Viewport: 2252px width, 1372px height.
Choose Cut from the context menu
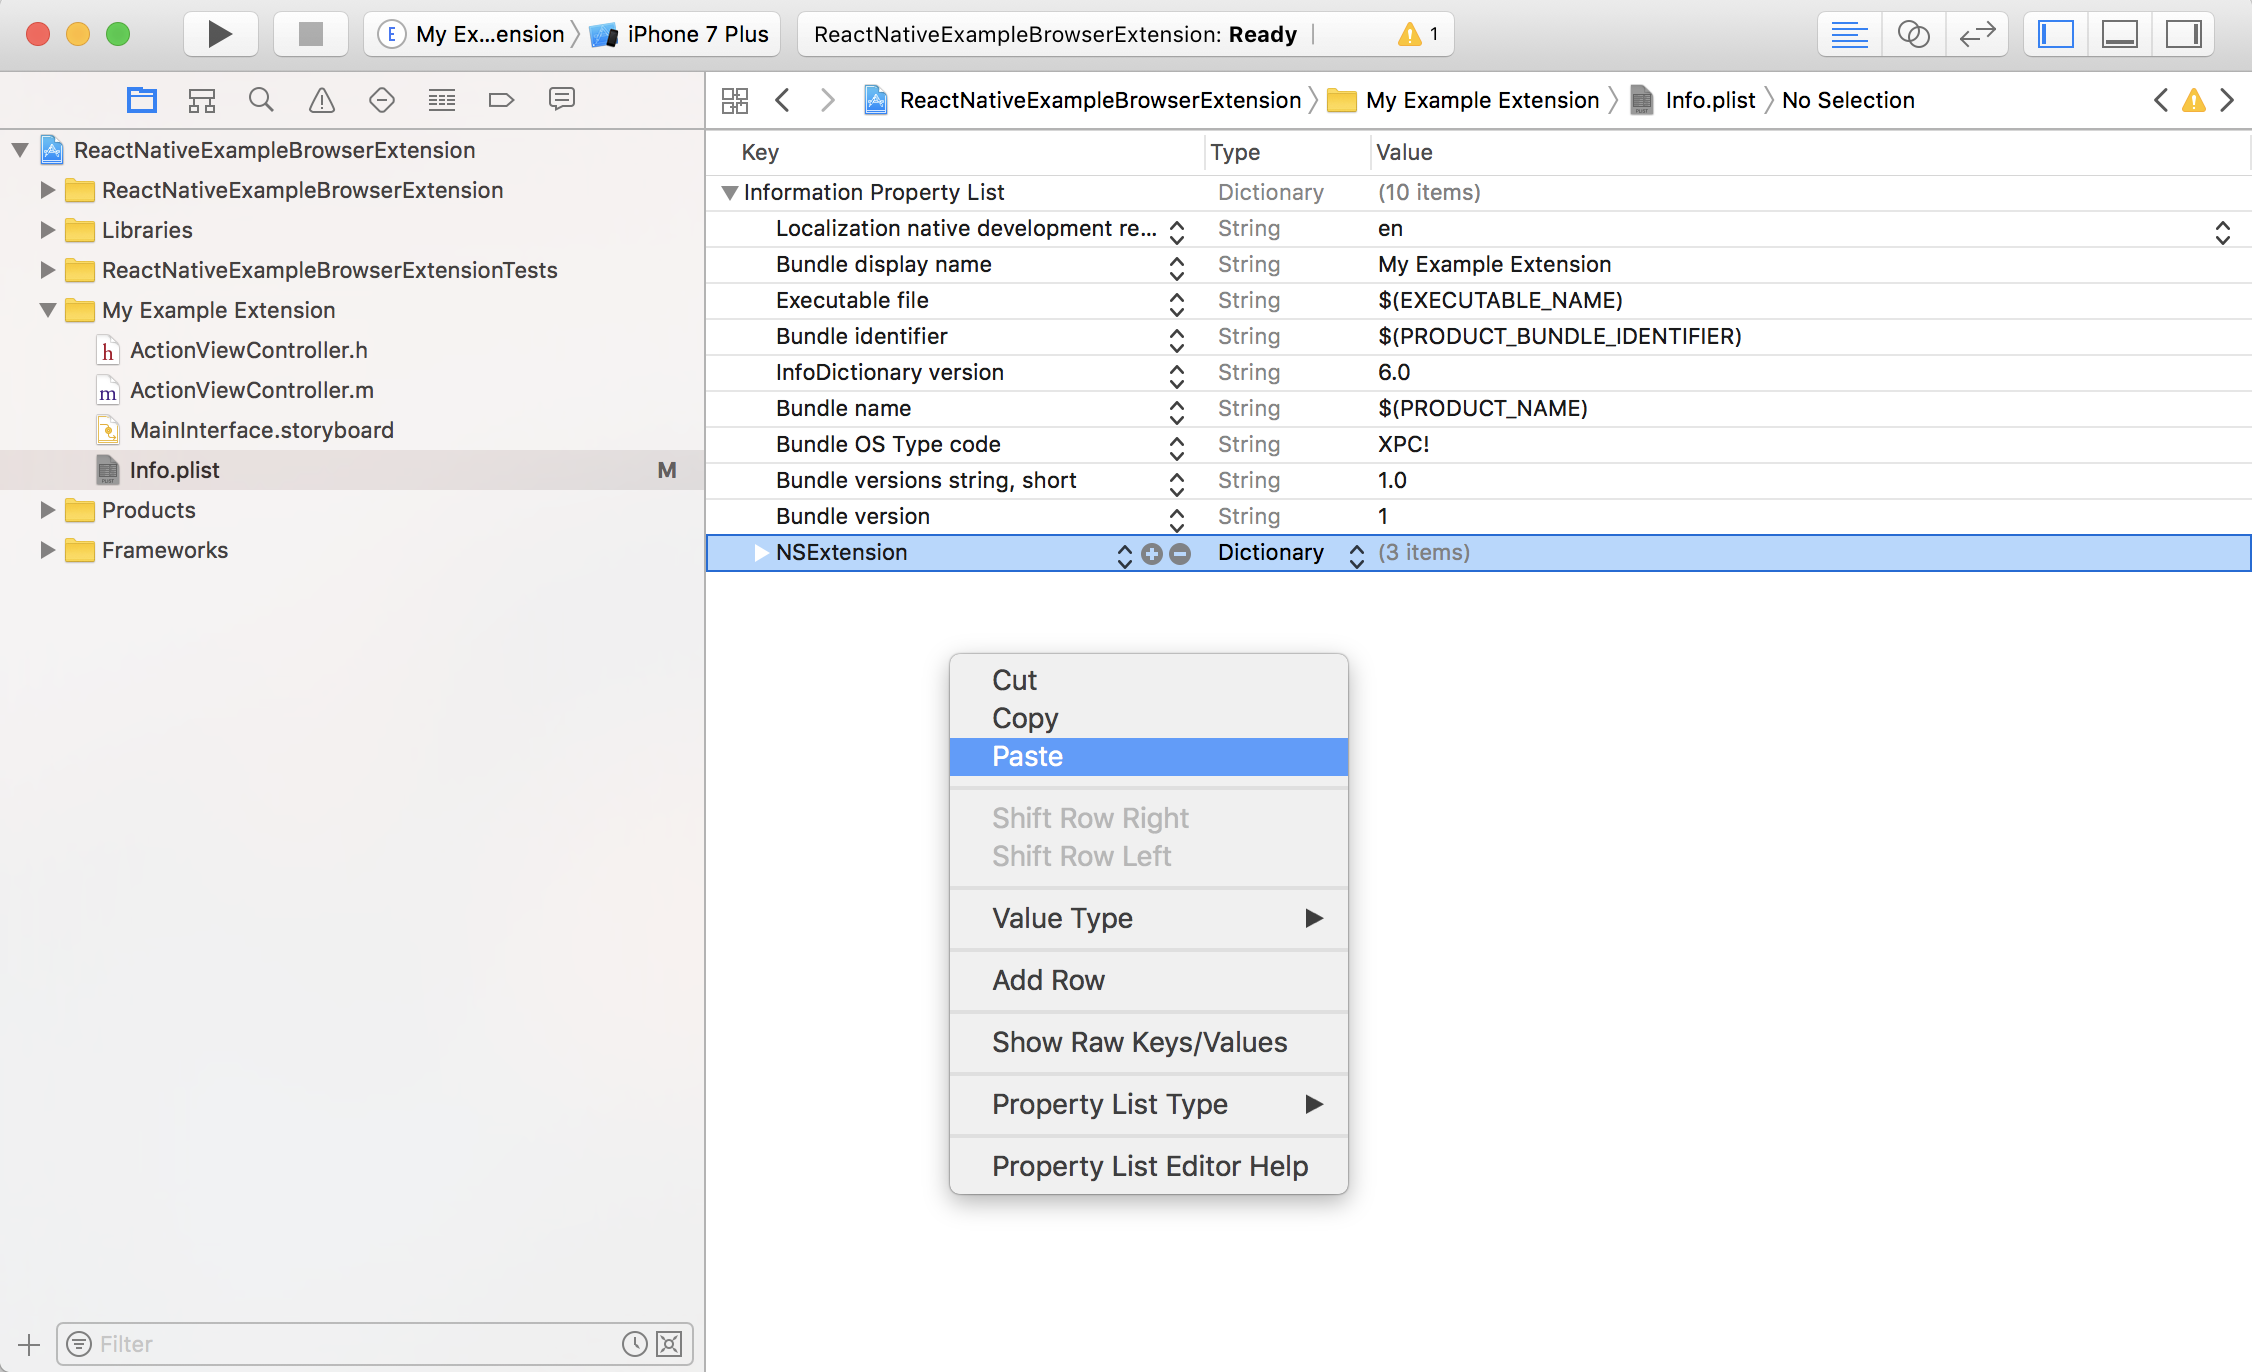pyautogui.click(x=1148, y=680)
